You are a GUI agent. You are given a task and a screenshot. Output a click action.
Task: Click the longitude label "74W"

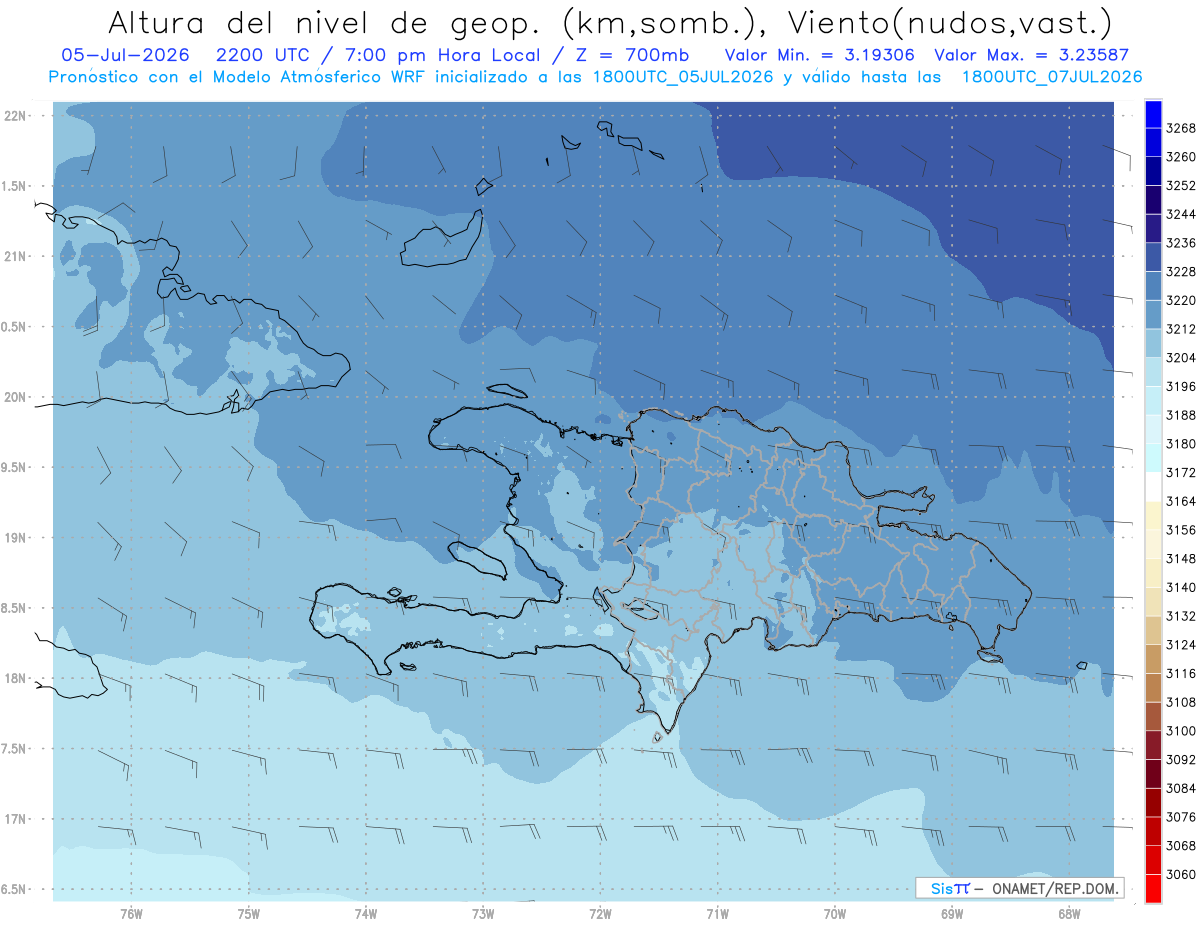pyautogui.click(x=366, y=913)
